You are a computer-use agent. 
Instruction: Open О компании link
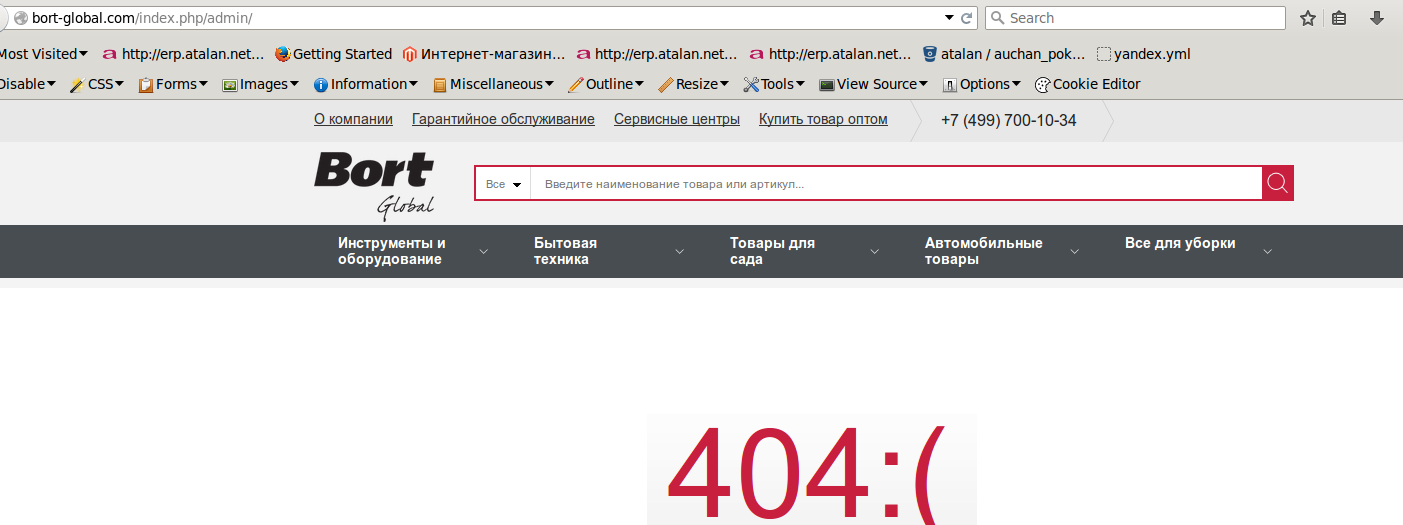click(353, 119)
